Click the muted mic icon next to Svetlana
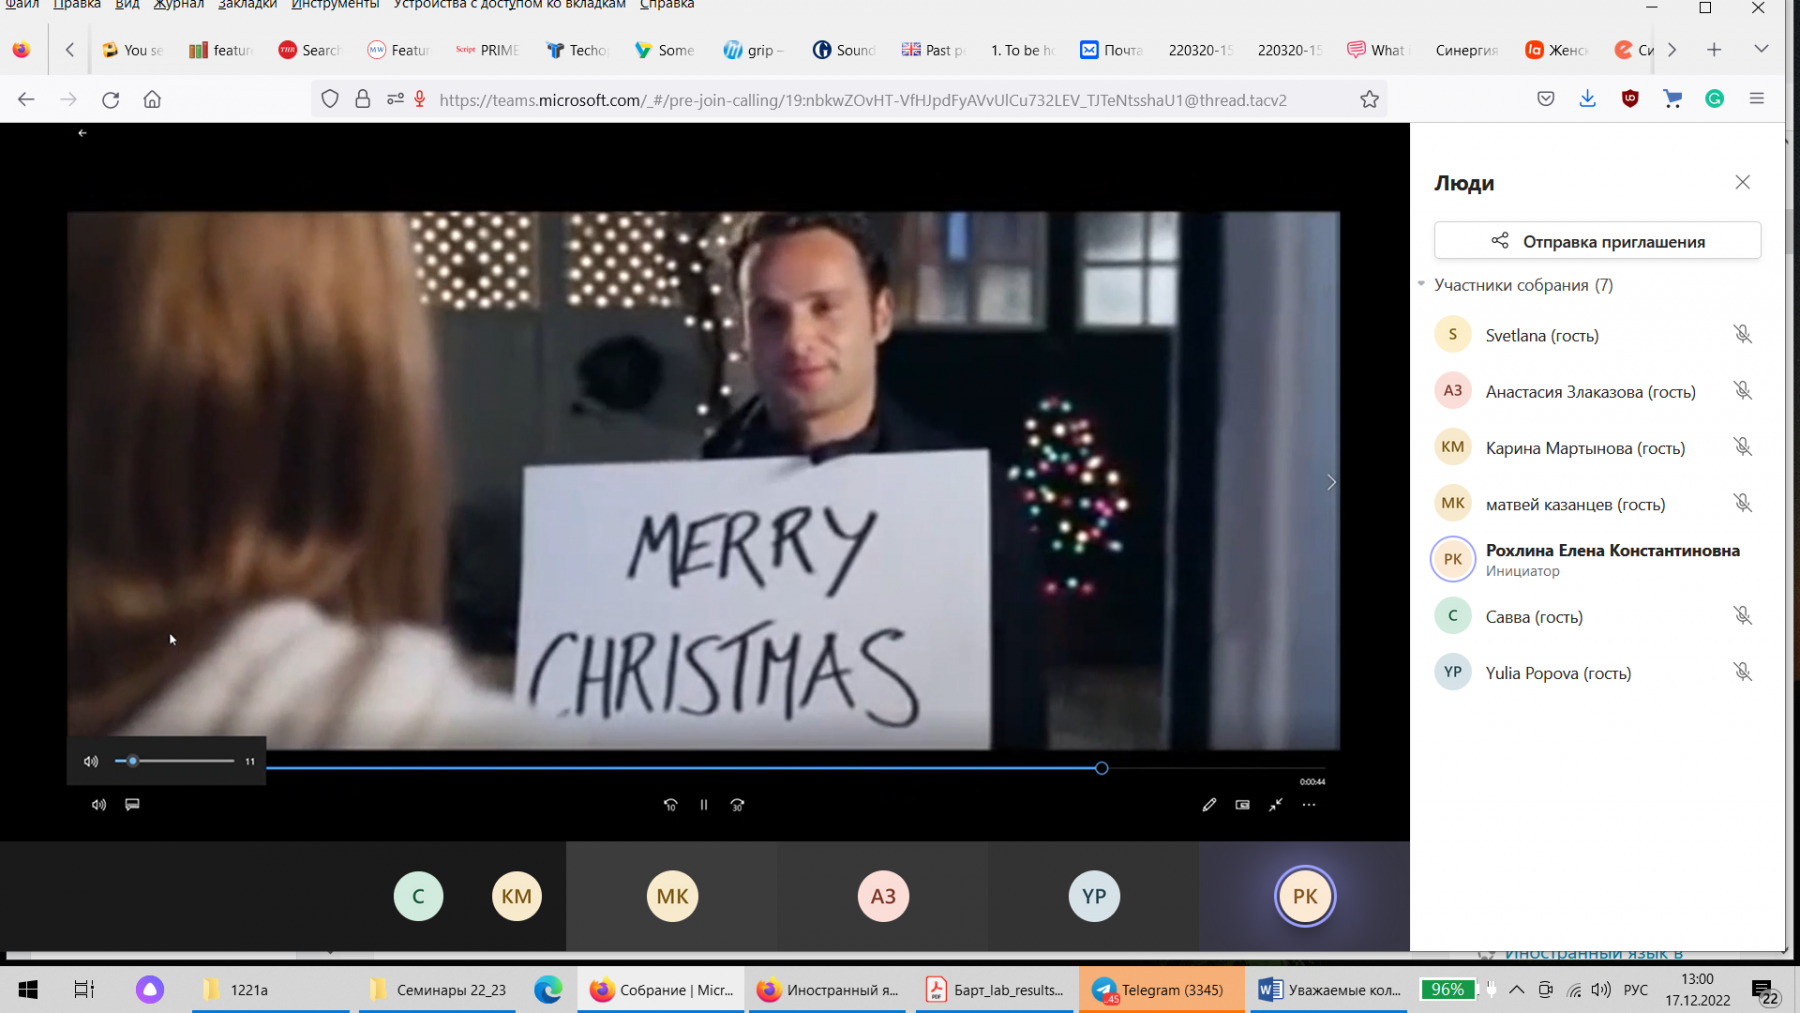This screenshot has height=1013, width=1800. pyautogui.click(x=1743, y=335)
